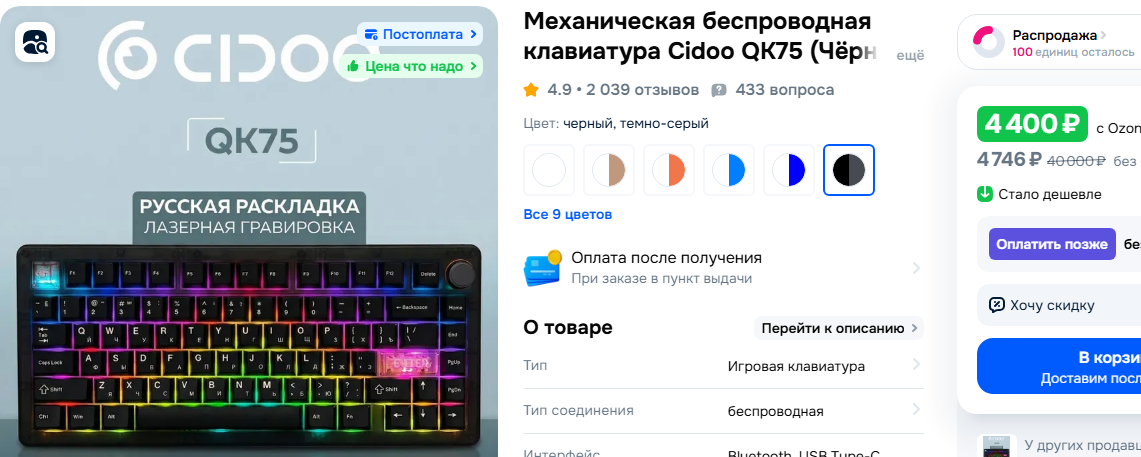Click the visual image search icon
The image size is (1141, 457).
34,41
